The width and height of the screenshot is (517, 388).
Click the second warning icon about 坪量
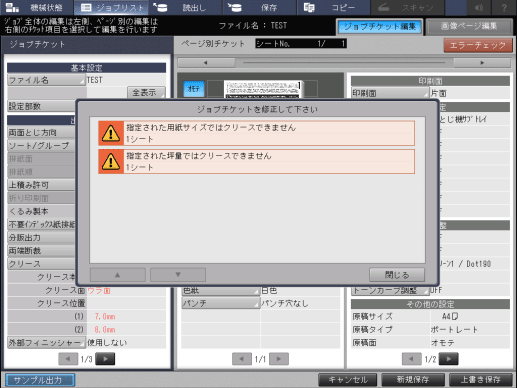[x=111, y=162]
